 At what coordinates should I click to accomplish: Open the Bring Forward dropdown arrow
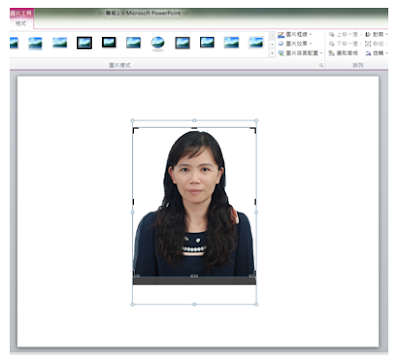[361, 35]
